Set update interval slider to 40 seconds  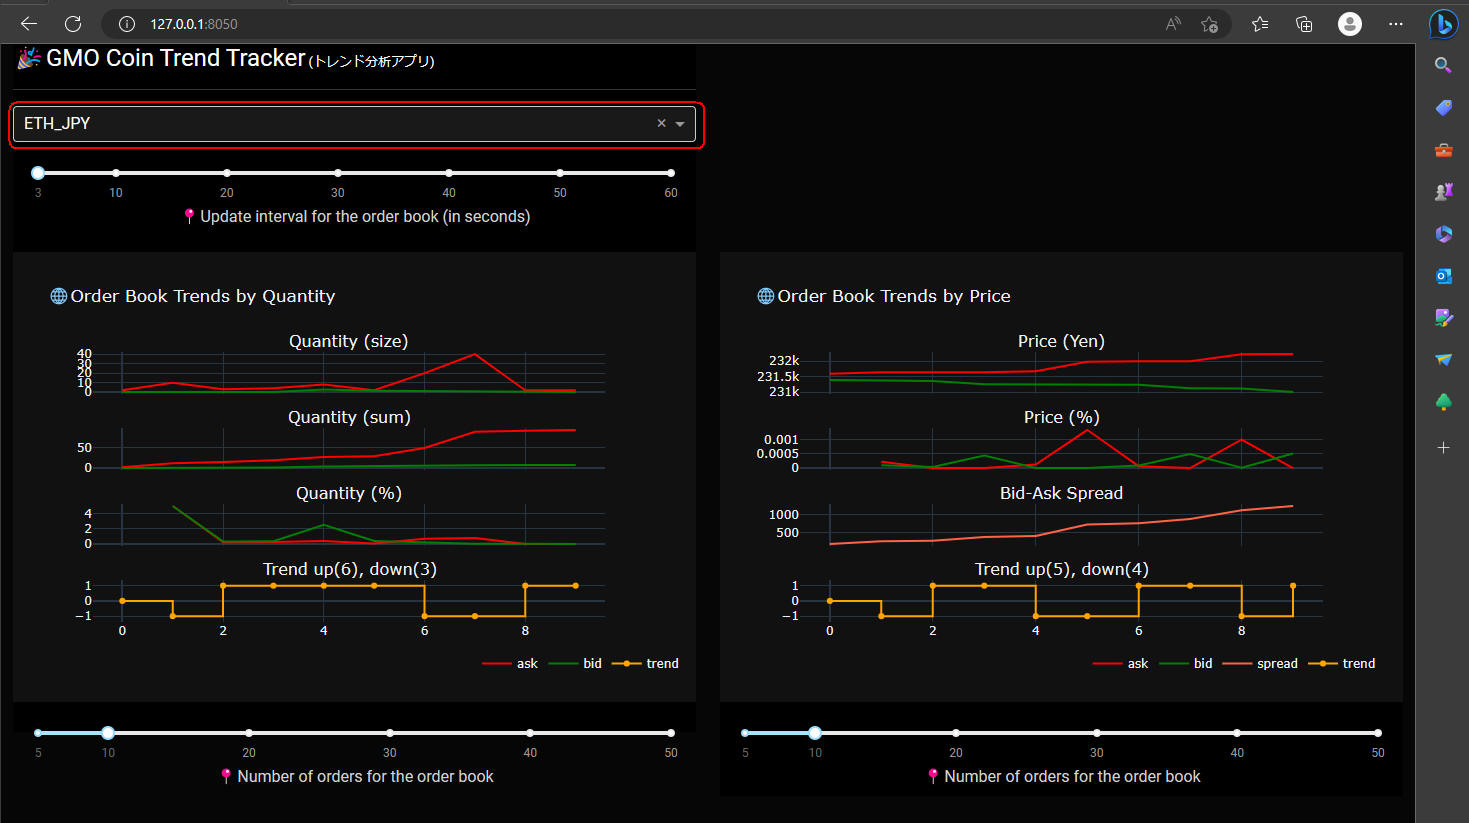tap(449, 173)
